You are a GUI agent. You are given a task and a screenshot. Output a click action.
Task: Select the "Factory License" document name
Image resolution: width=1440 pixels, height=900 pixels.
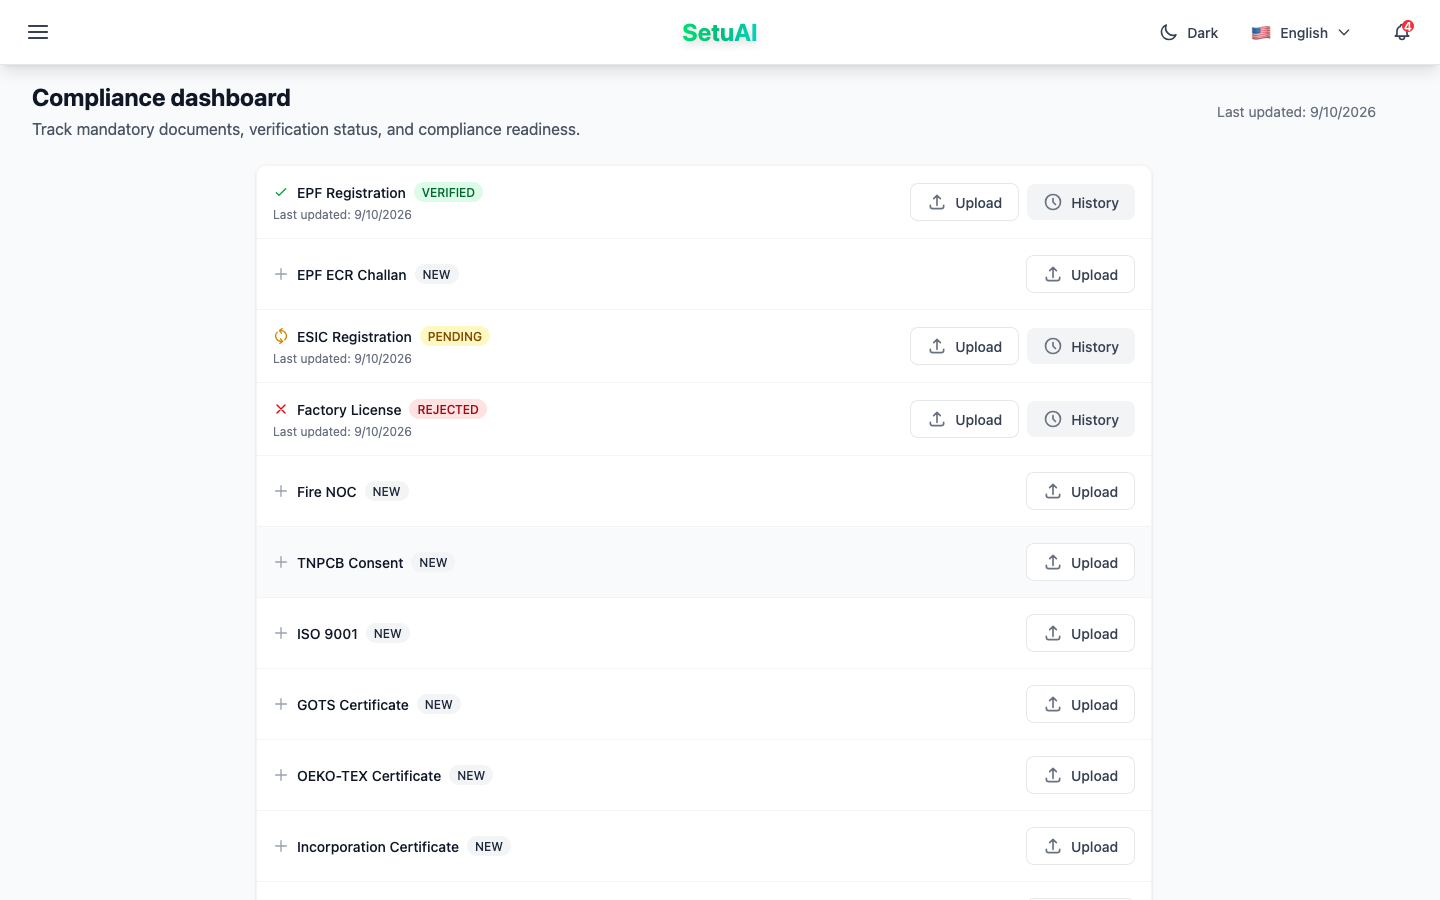point(349,410)
